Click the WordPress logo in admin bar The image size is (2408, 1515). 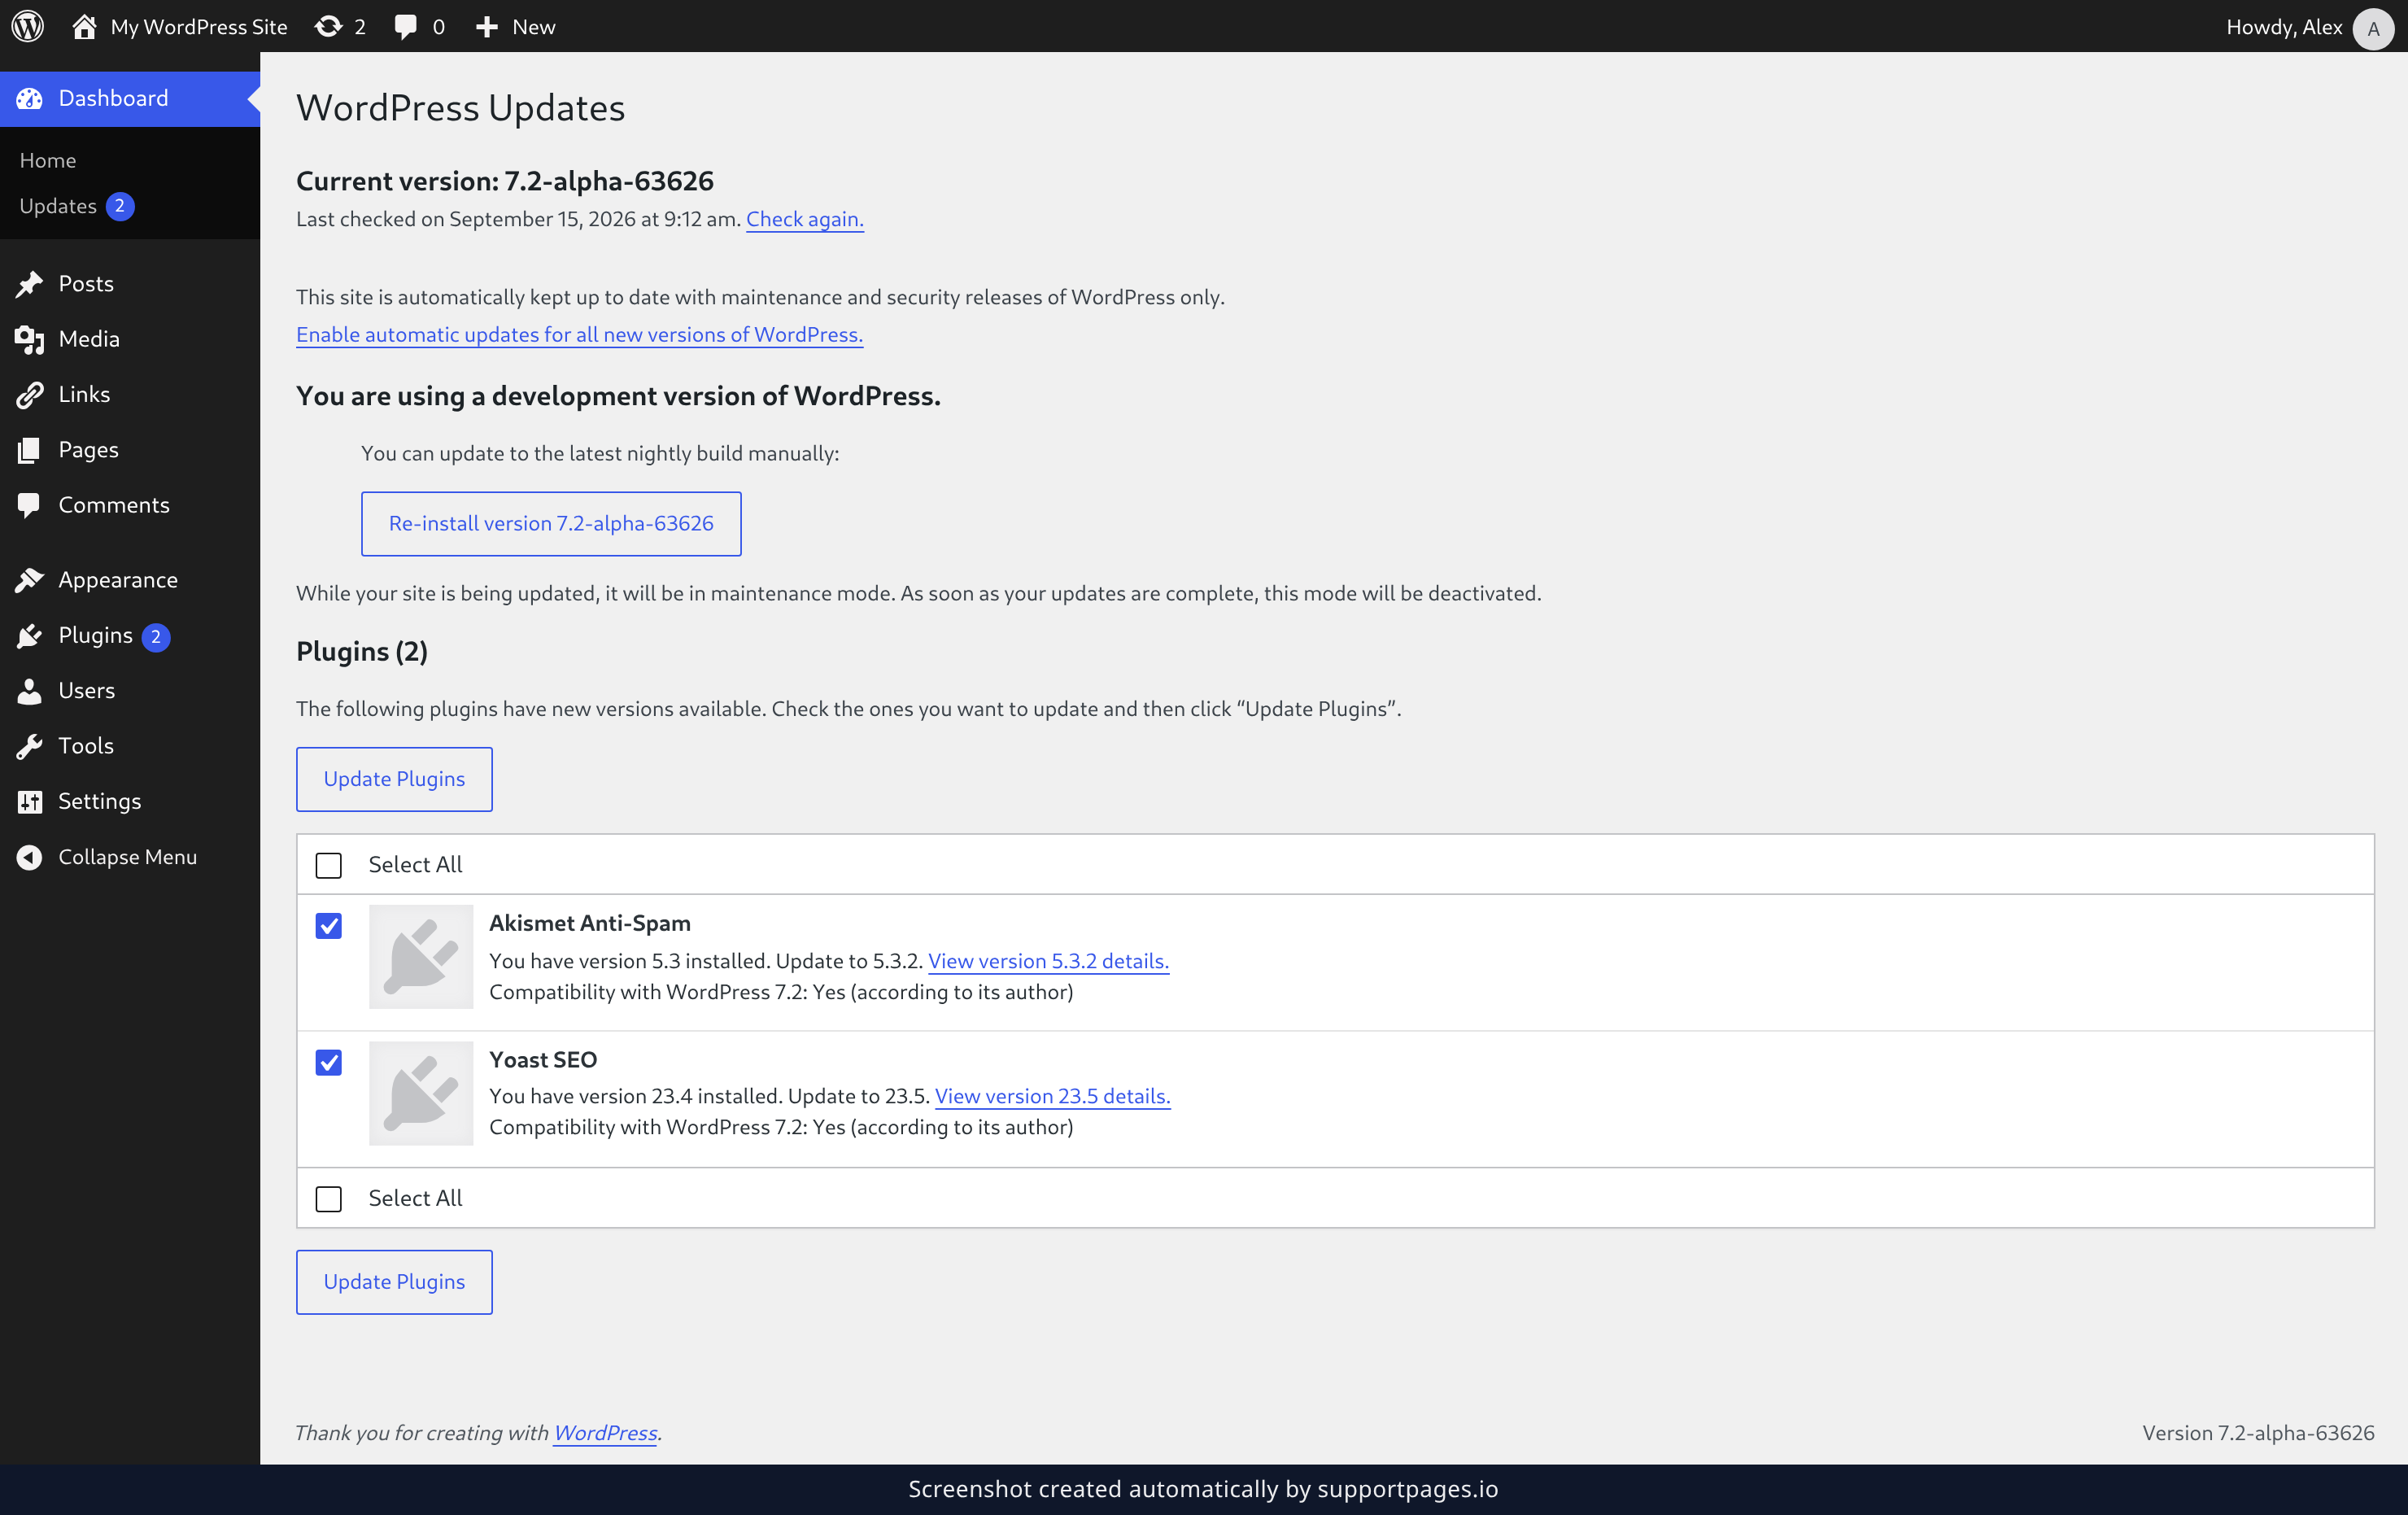click(28, 26)
